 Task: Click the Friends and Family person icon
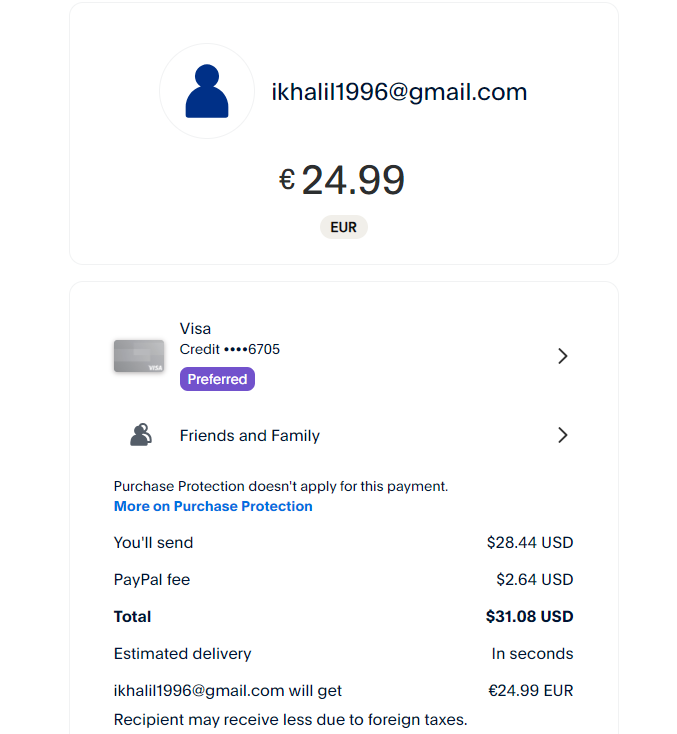[x=141, y=435]
